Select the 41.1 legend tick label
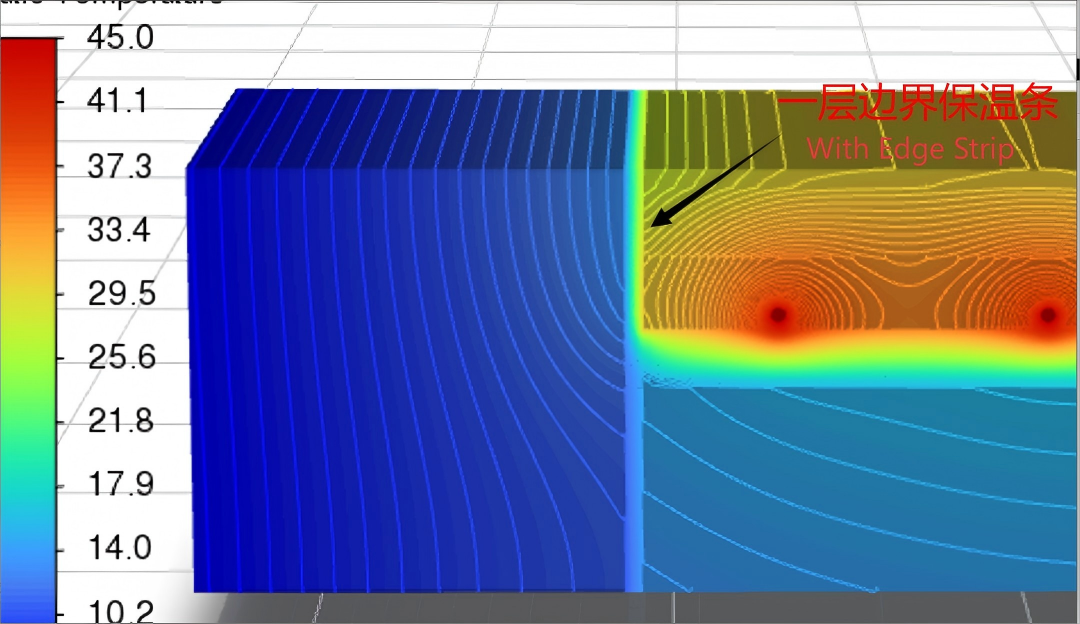 117,102
